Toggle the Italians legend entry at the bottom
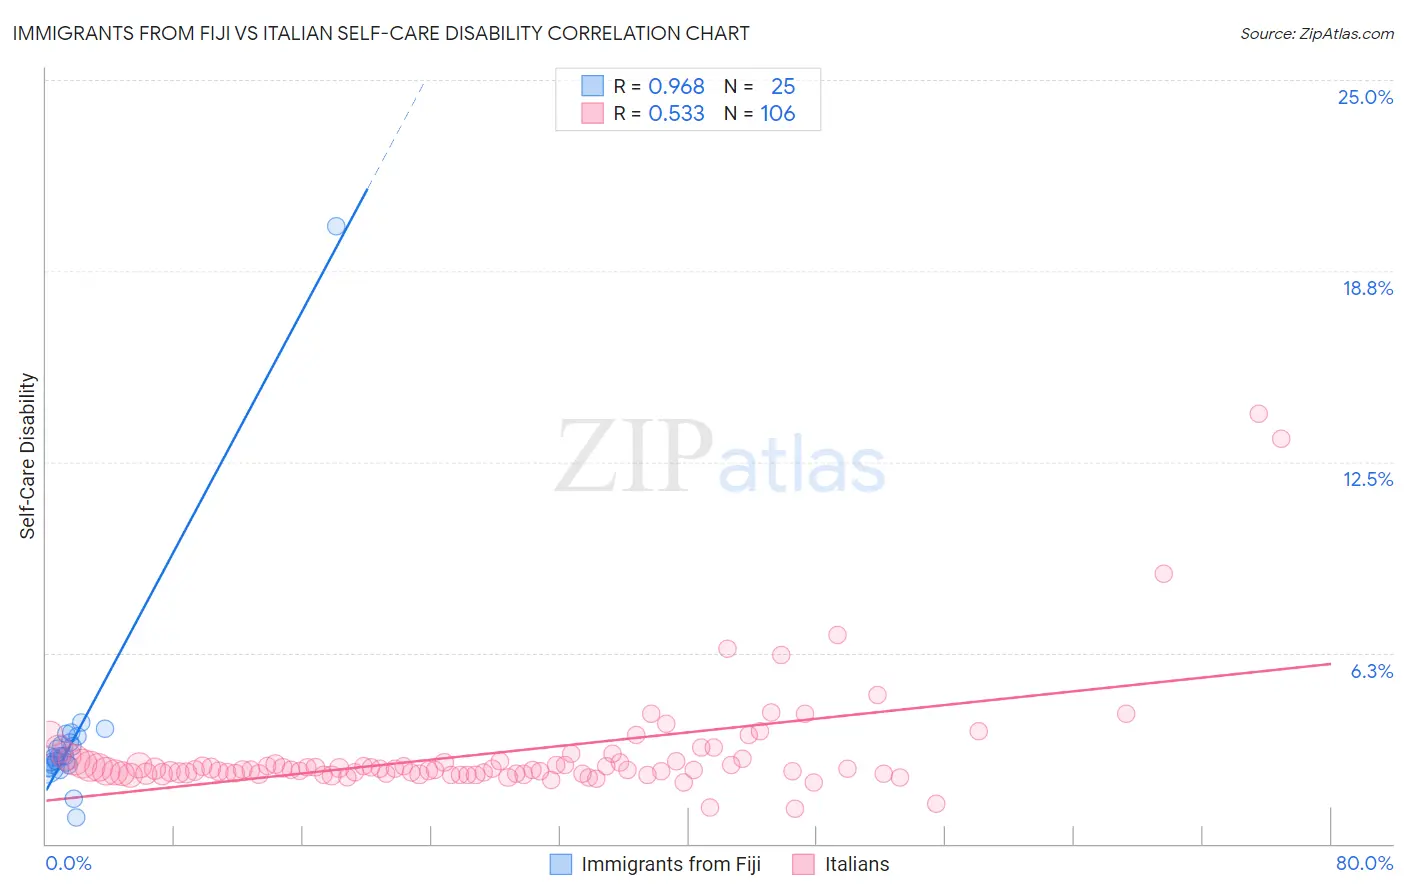 coord(841,864)
